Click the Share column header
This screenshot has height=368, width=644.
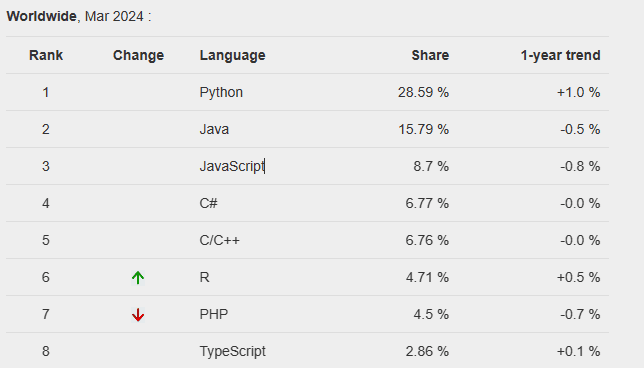430,55
